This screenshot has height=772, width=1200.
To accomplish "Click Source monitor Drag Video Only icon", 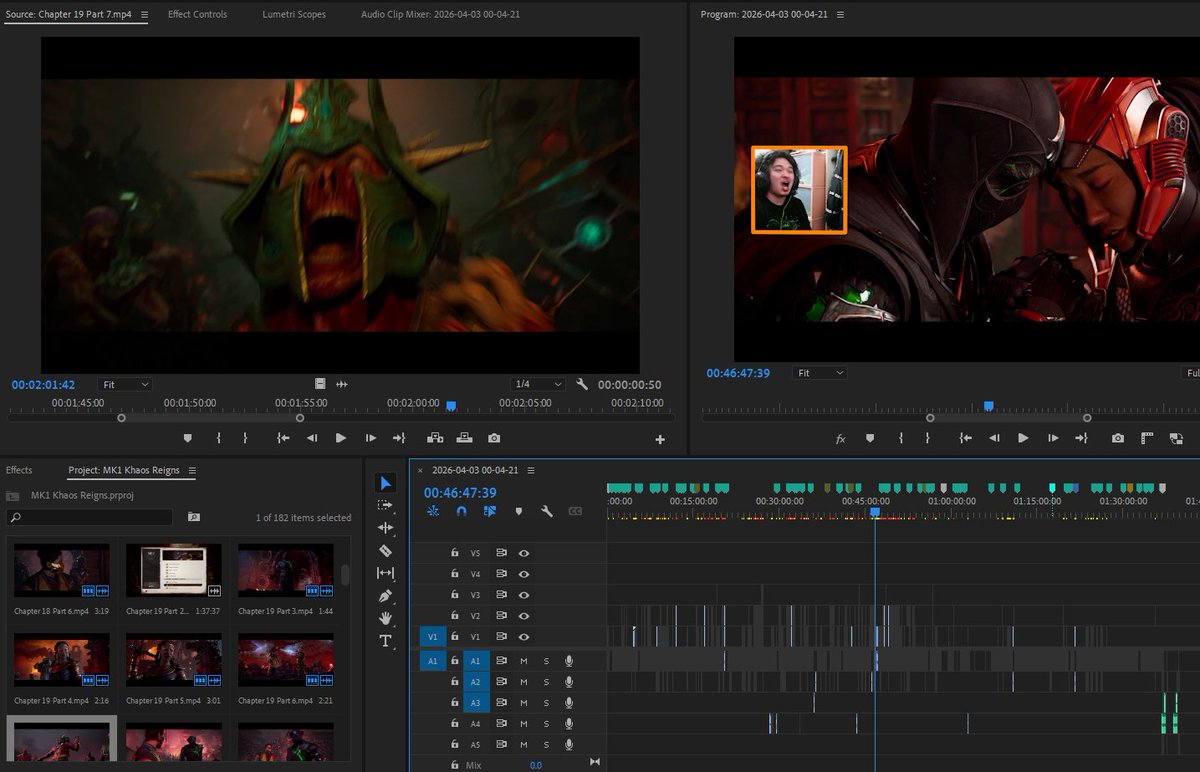I will pos(320,384).
